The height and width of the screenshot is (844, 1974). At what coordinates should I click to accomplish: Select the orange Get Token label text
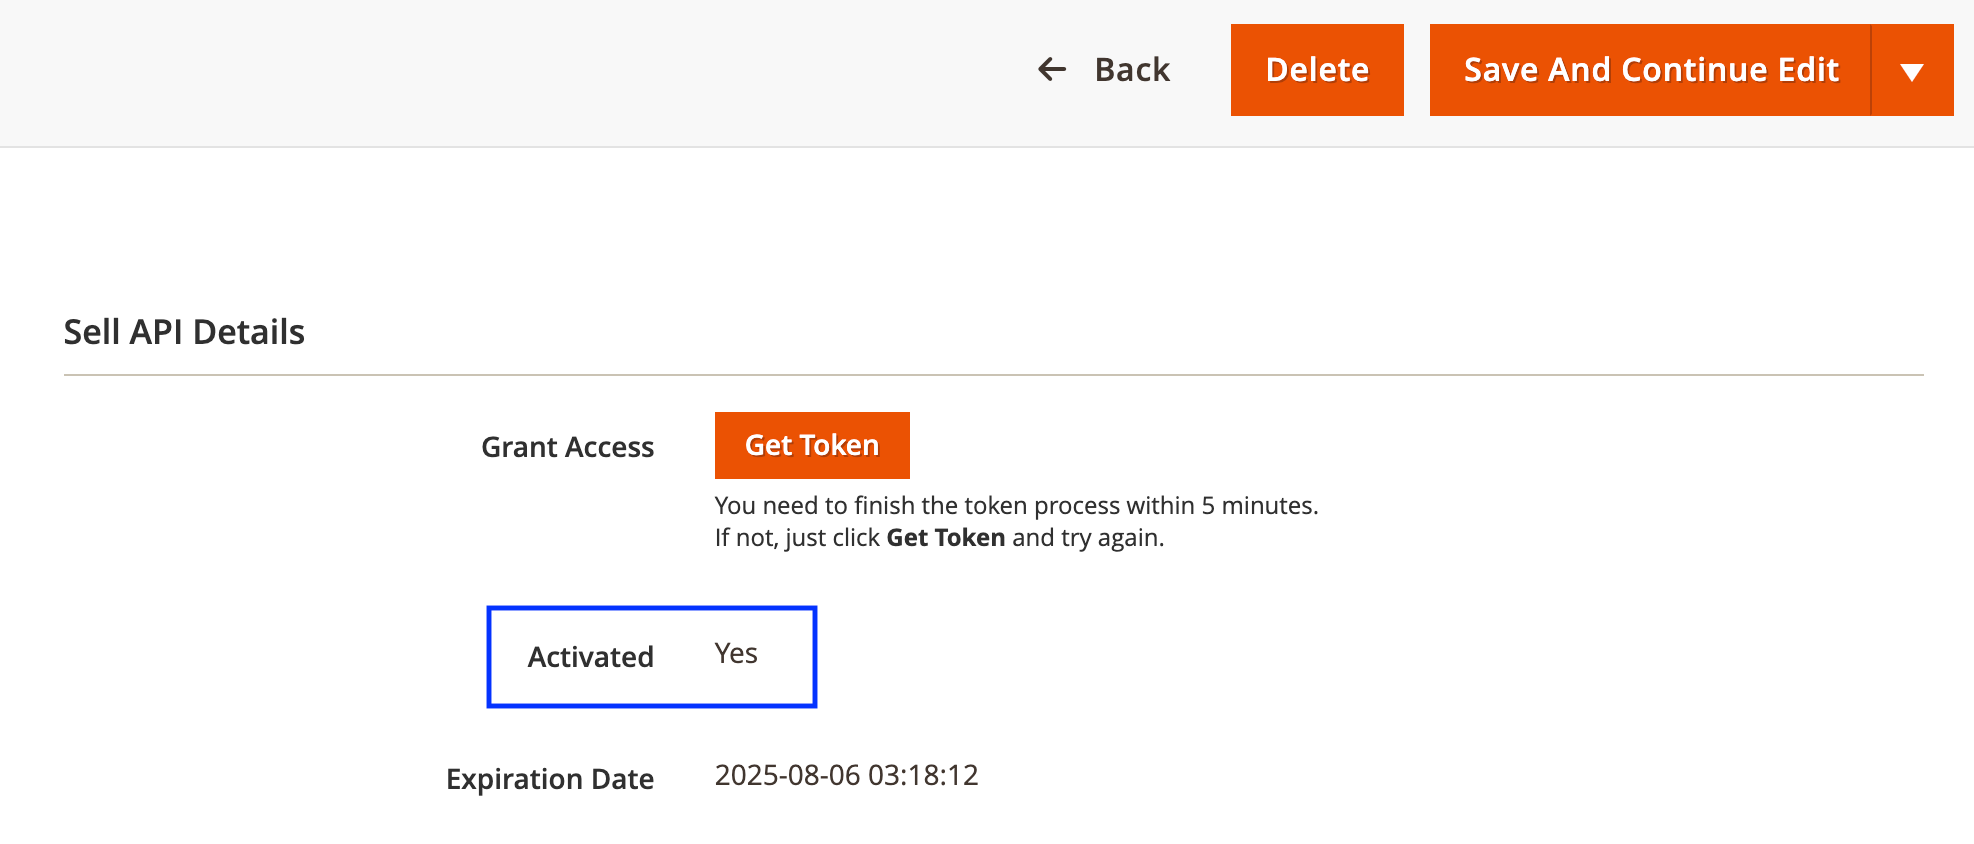(x=811, y=445)
